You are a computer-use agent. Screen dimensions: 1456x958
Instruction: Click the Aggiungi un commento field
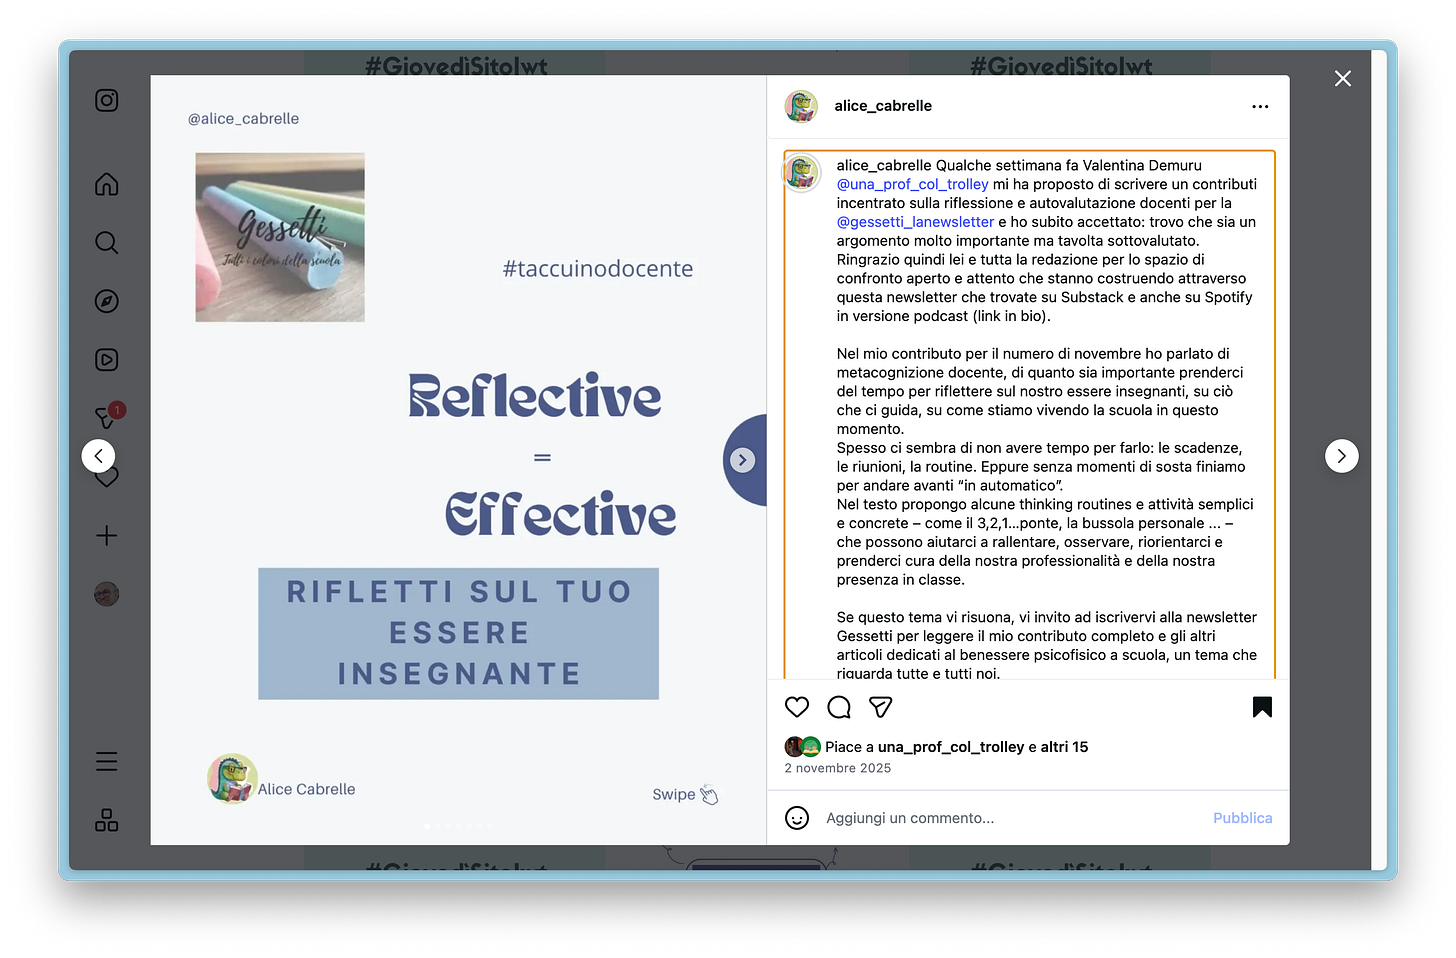[1012, 818]
